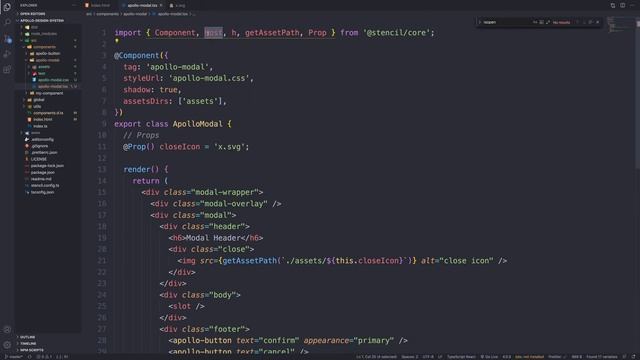Open stencil.config.ts file
Image resolution: width=640 pixels, height=360 pixels.
[45, 185]
